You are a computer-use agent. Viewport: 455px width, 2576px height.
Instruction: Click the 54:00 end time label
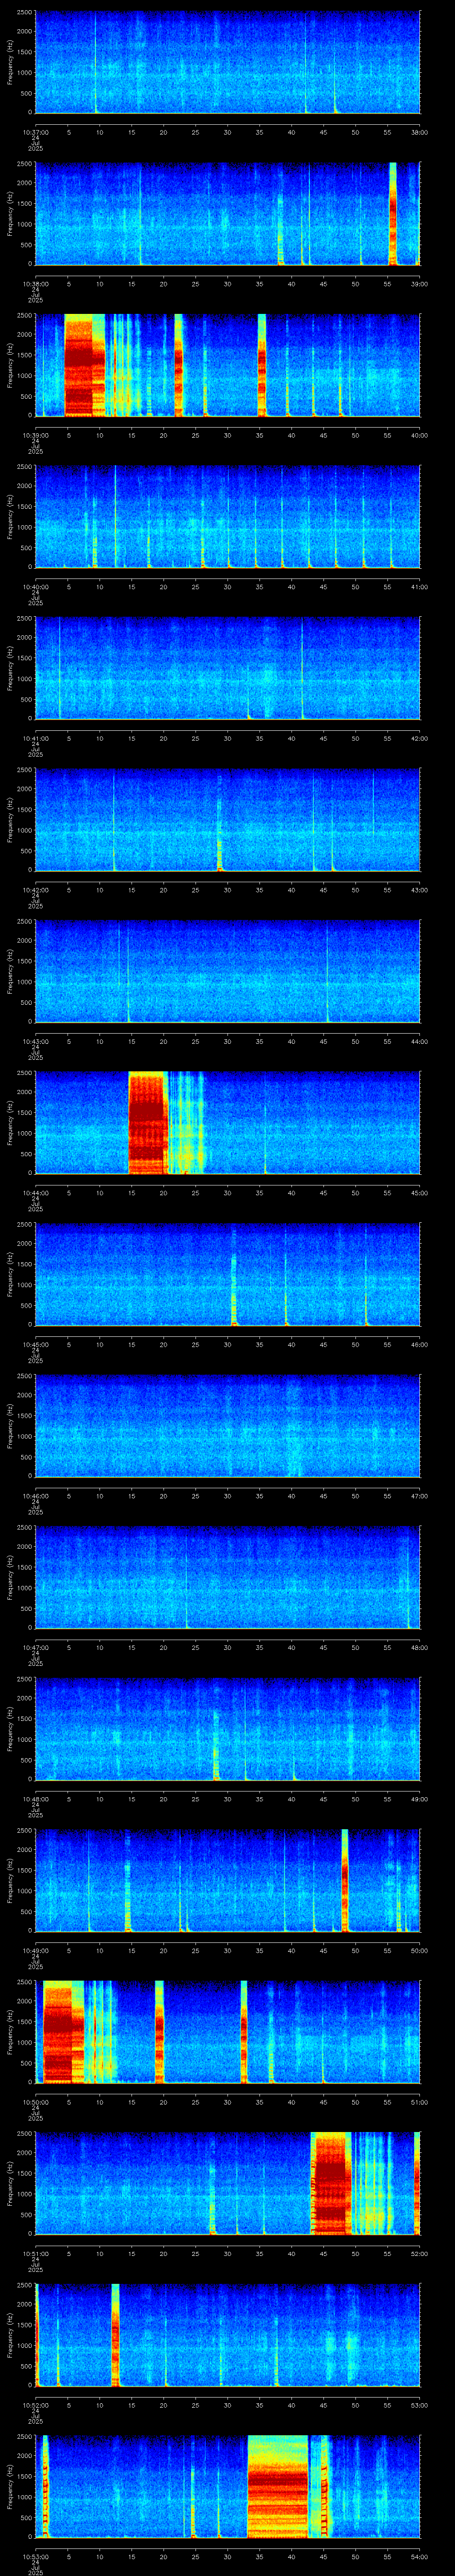pyautogui.click(x=420, y=2556)
